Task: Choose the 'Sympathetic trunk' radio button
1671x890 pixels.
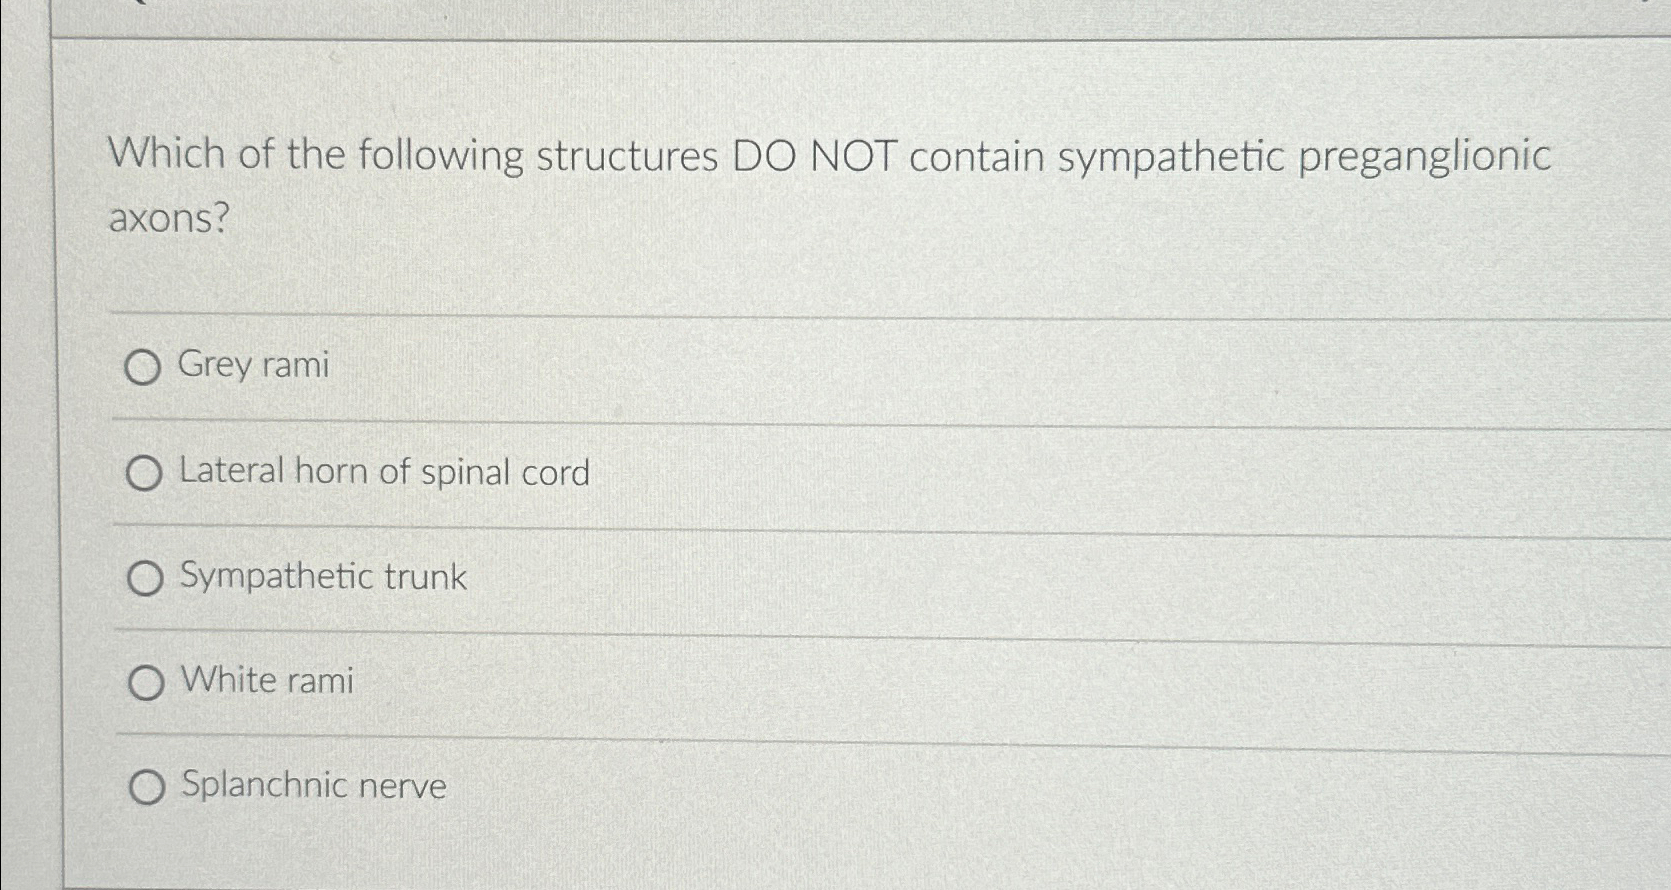Action: (x=145, y=578)
